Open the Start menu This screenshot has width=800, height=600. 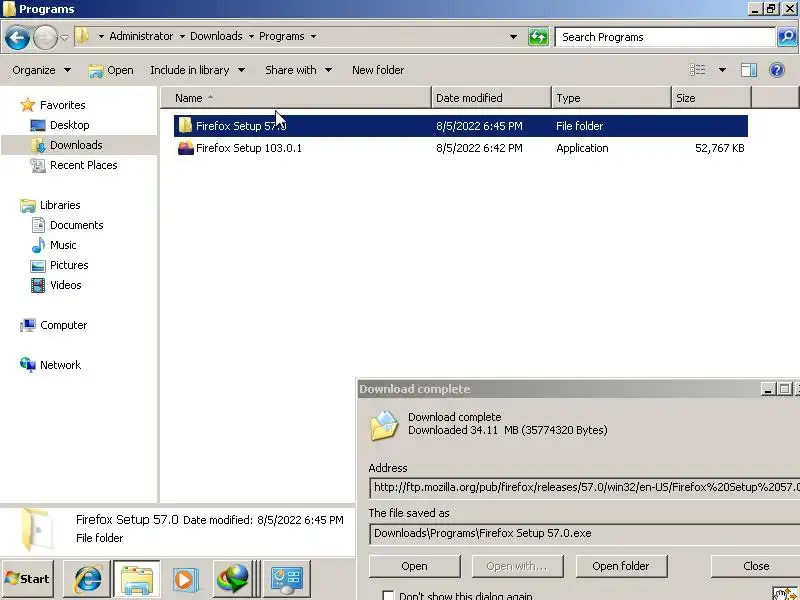[x=28, y=579]
